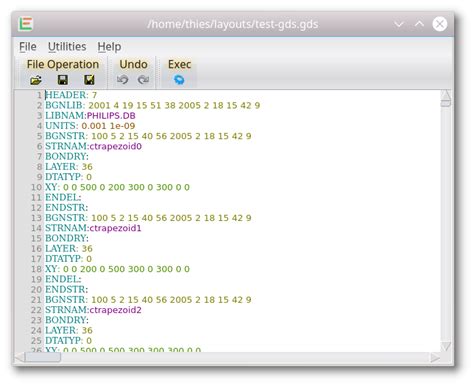Screen dimensions: 474x386
Task: Click the text 'STRNAM:ctrapezoid2'
Action: coord(93,310)
